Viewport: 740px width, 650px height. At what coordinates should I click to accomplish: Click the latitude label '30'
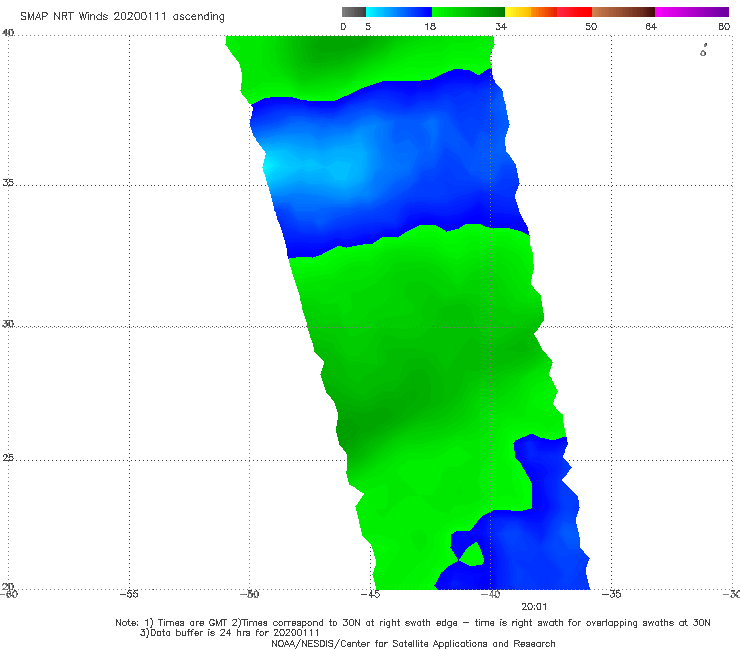[x=8, y=324]
